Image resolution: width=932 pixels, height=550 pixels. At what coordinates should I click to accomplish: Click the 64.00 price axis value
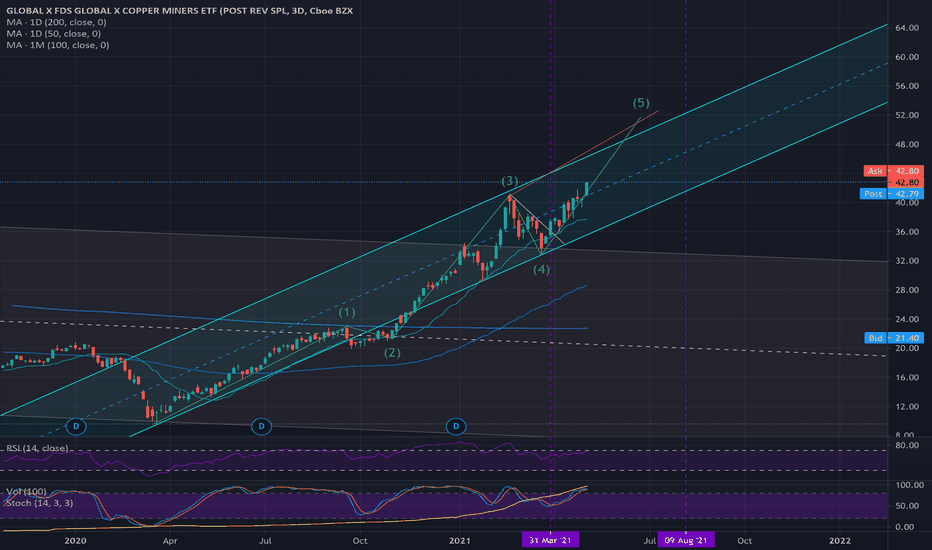pos(907,28)
